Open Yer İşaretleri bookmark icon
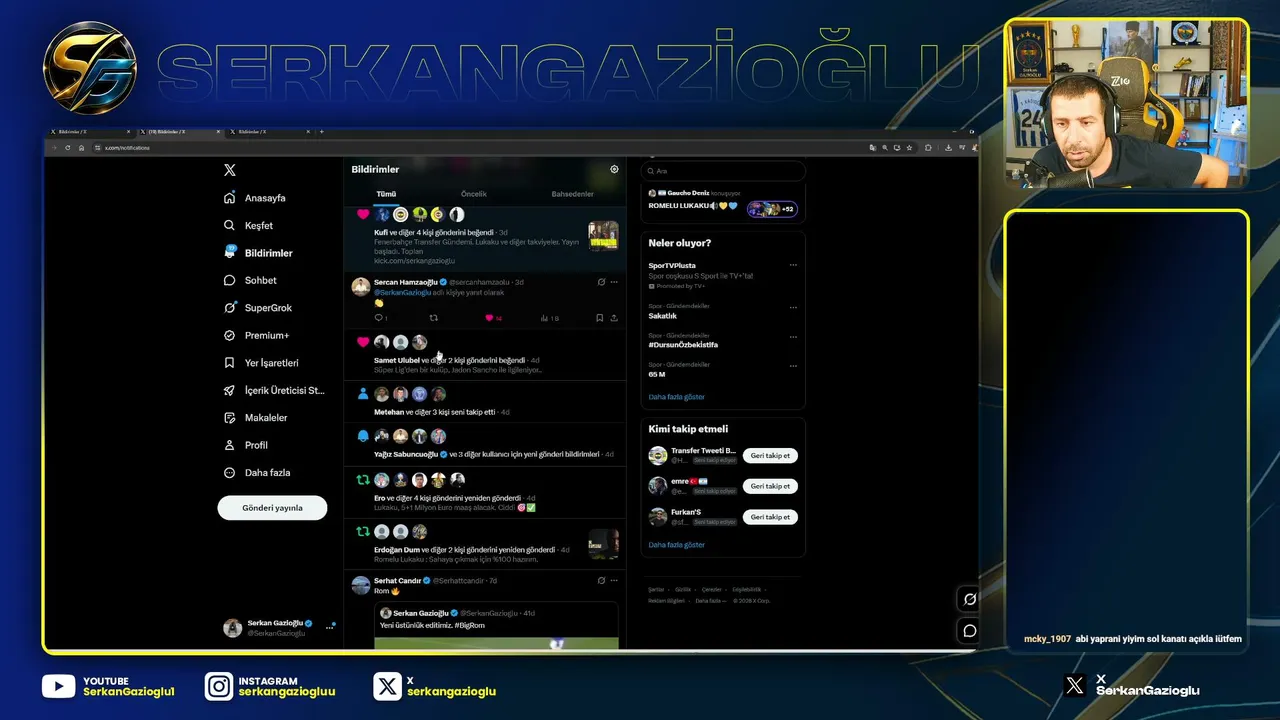Viewport: 1280px width, 720px height. pos(230,363)
